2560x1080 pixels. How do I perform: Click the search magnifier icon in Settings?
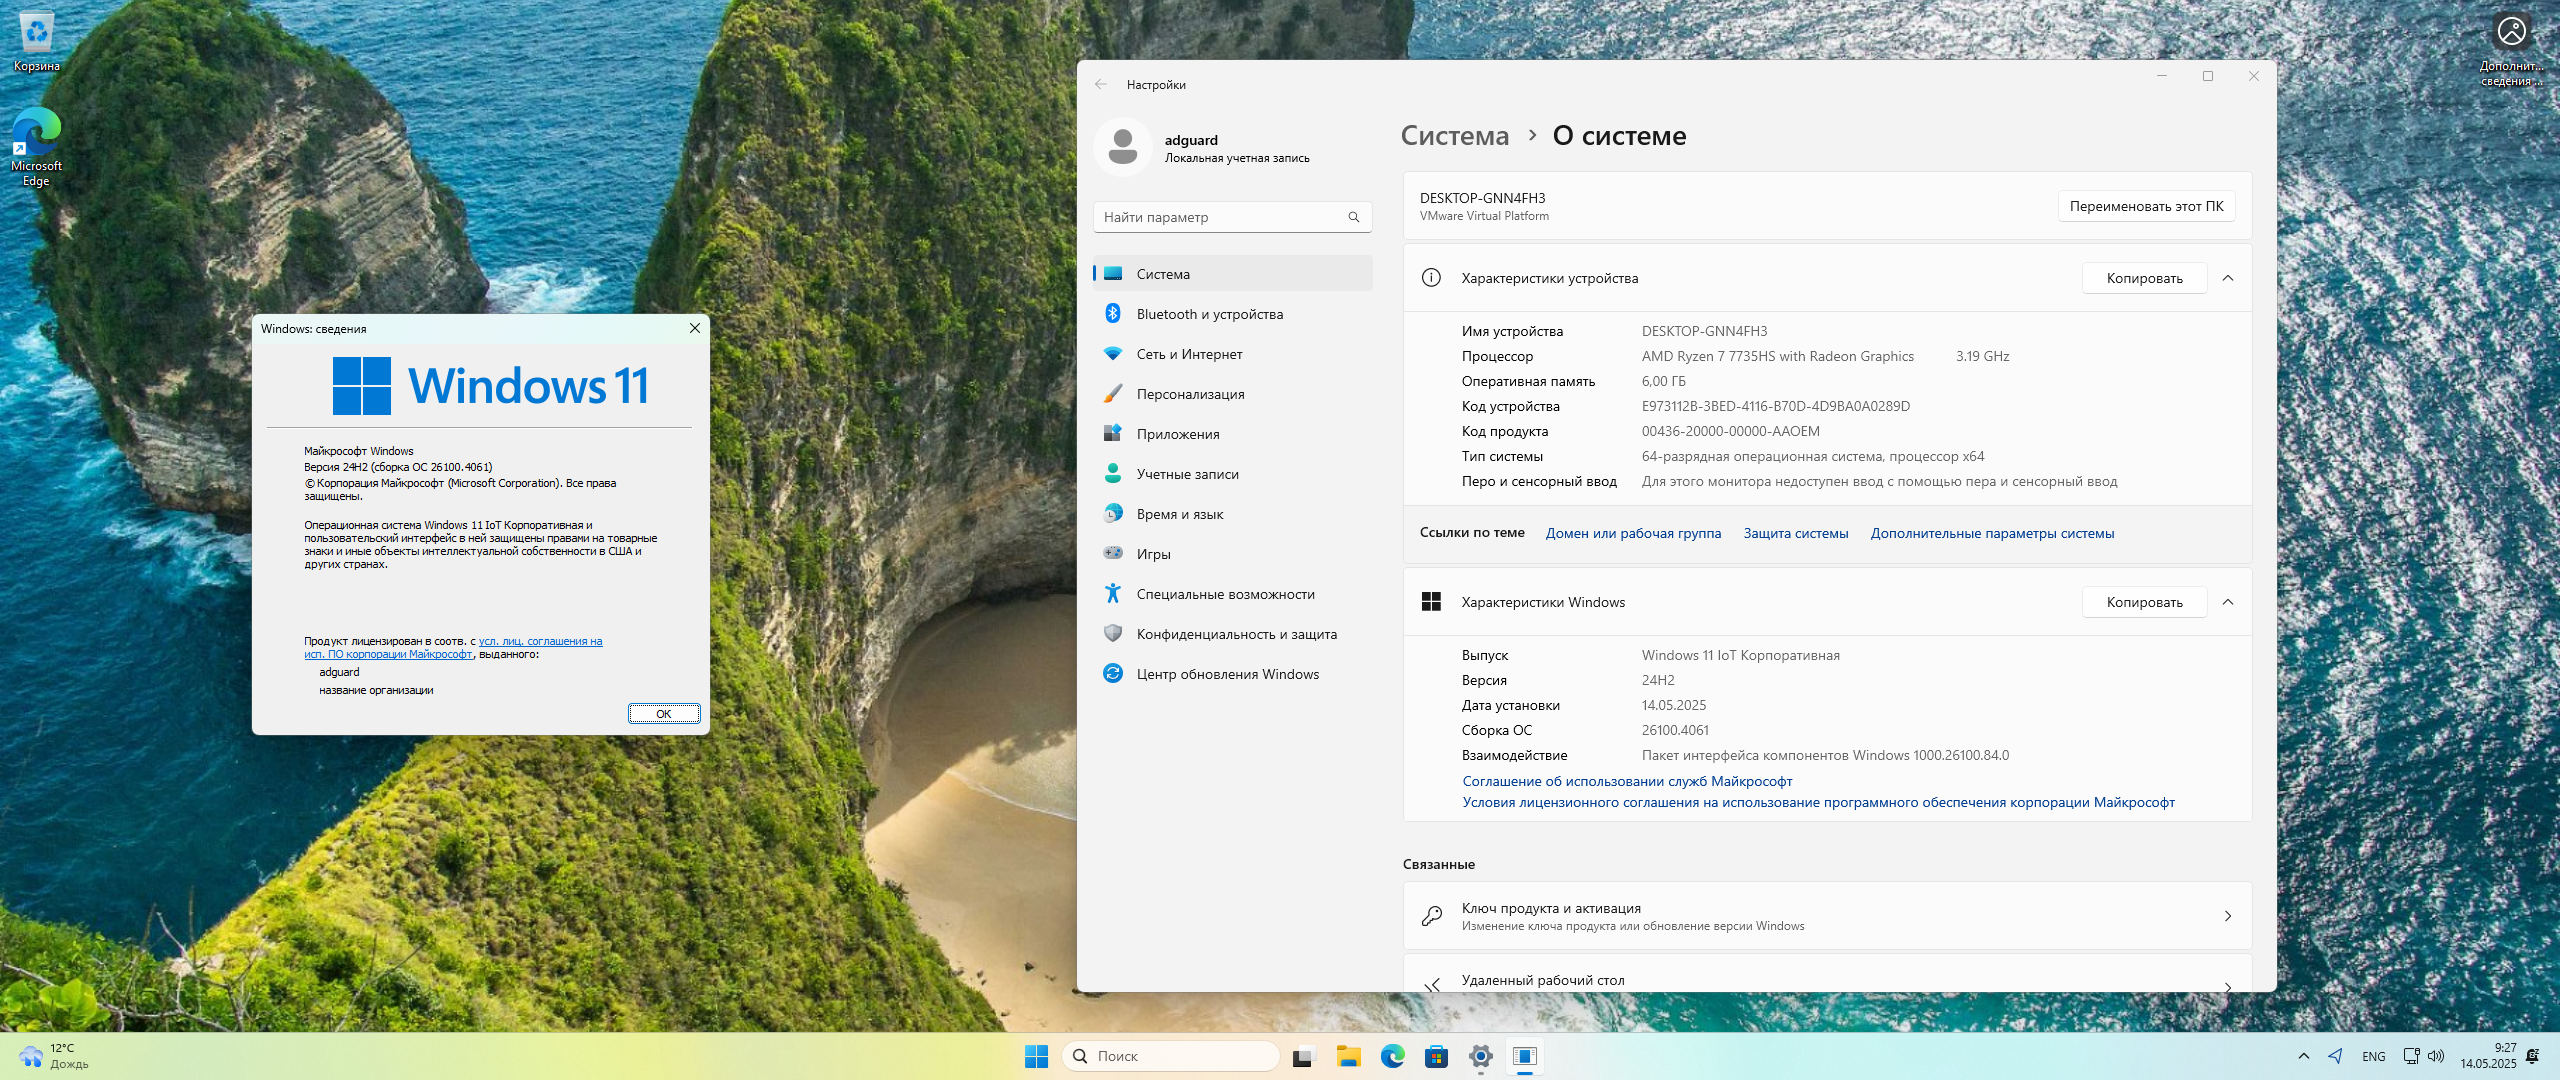[x=1354, y=217]
